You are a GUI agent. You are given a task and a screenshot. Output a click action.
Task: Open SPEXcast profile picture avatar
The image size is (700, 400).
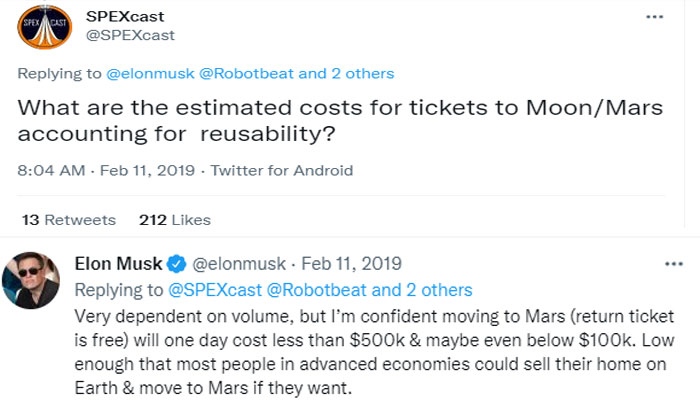click(x=44, y=26)
